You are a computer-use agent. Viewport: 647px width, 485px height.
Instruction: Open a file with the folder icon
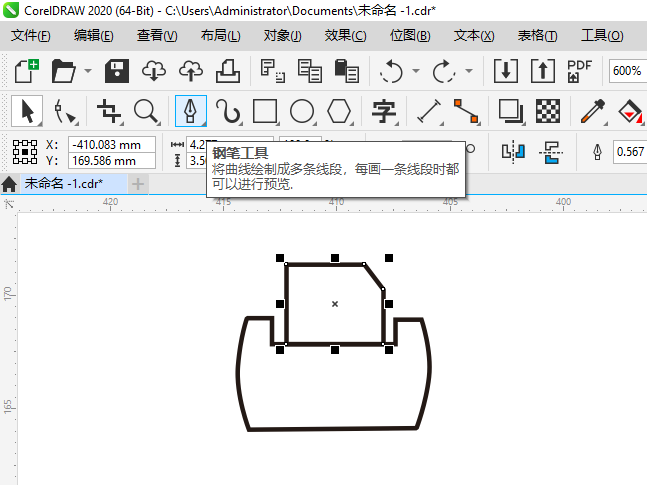(63, 71)
